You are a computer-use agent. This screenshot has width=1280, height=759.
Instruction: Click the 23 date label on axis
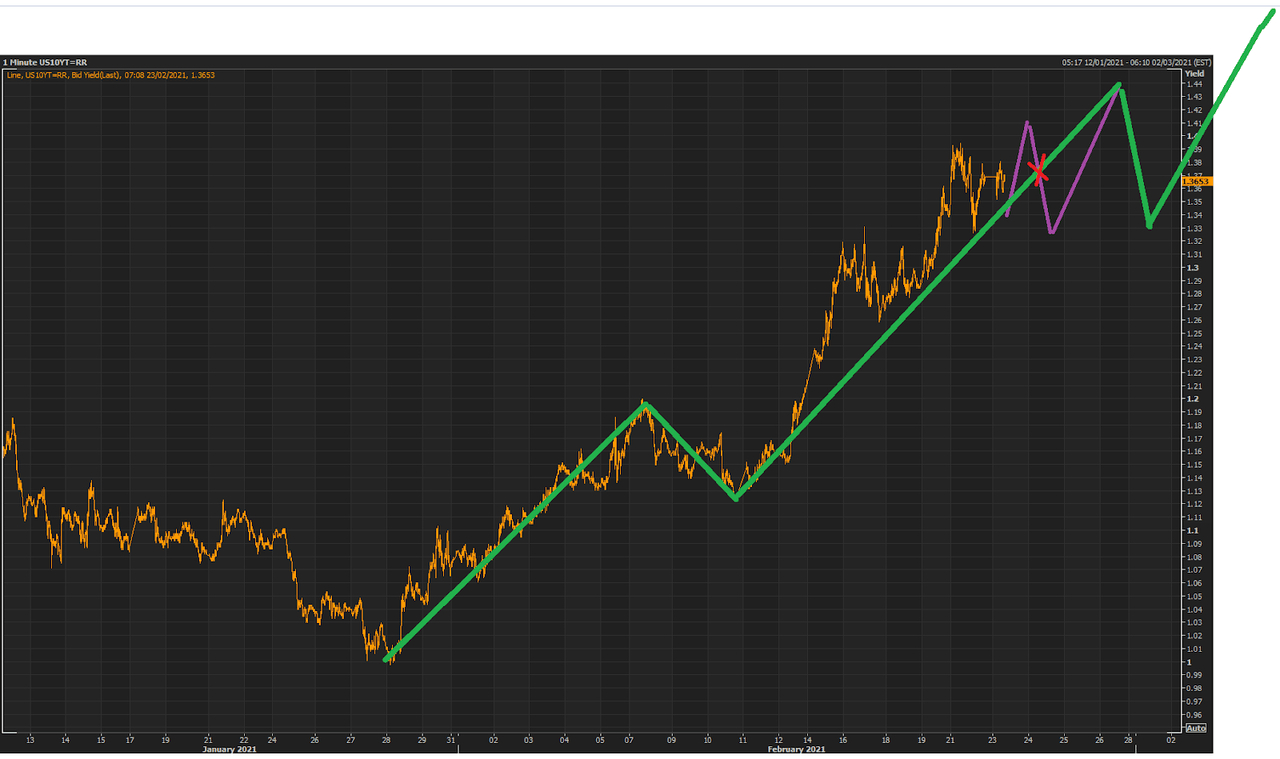[992, 740]
